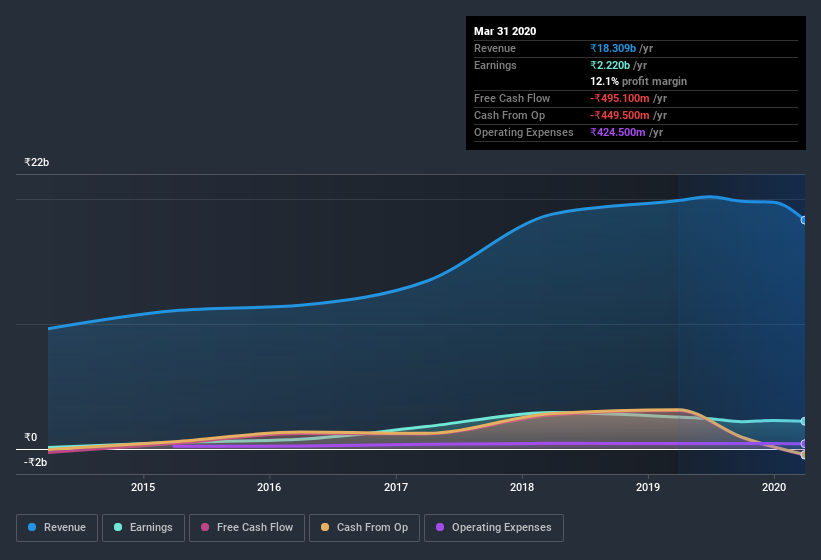The height and width of the screenshot is (560, 821).
Task: Click the Cash From Op endpoint marker
Action: (x=804, y=455)
